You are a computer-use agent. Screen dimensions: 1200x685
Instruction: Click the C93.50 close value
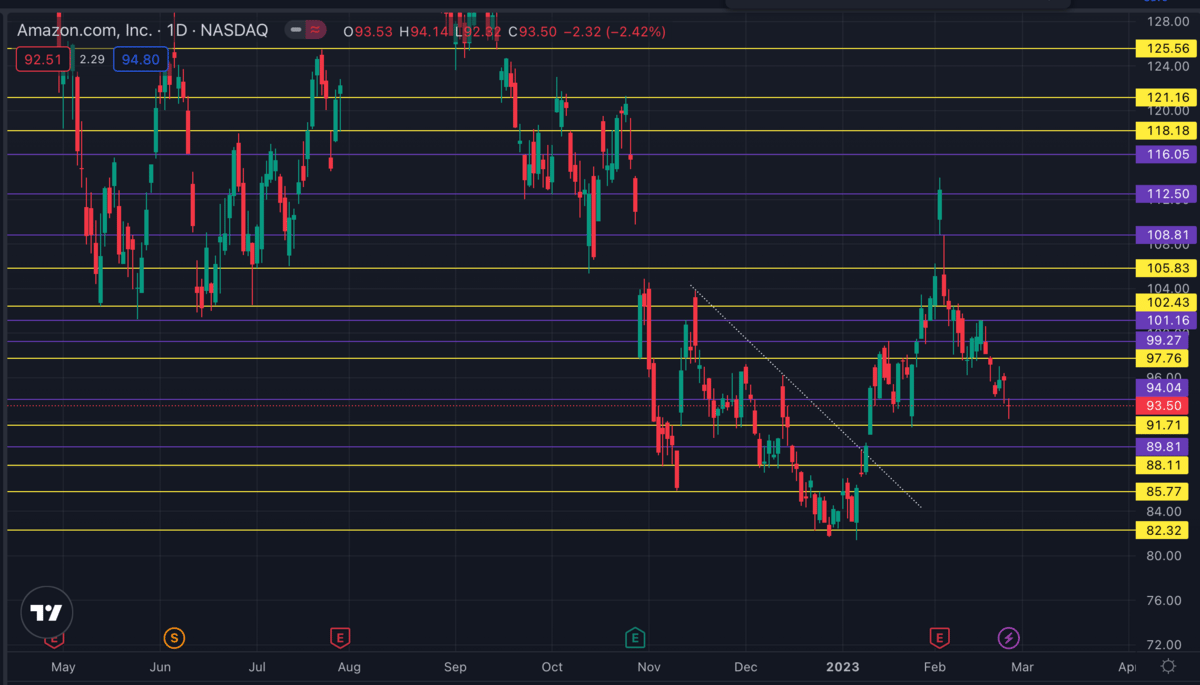pyautogui.click(x=532, y=31)
